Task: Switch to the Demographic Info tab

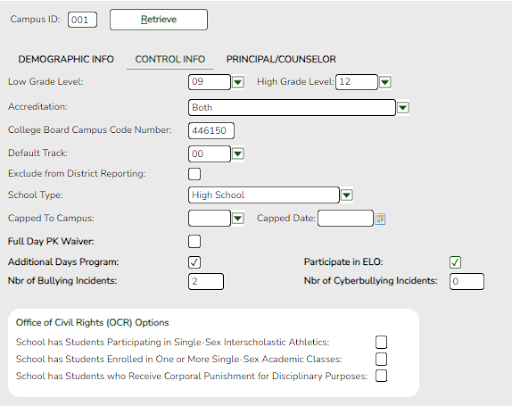Action: [66, 59]
